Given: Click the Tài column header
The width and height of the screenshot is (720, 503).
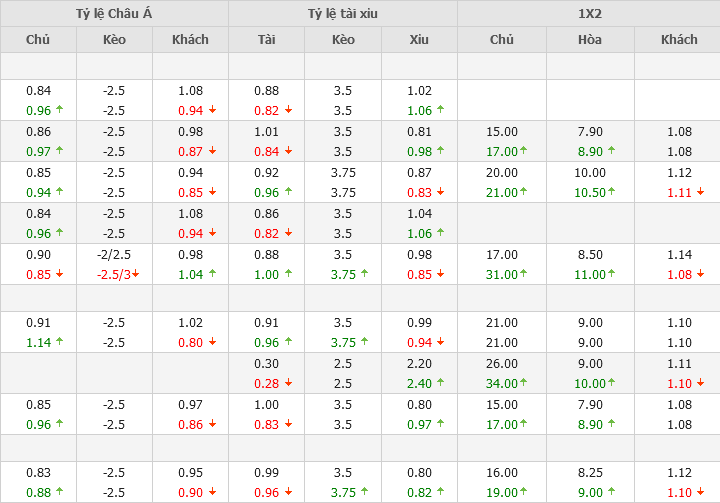Looking at the screenshot, I should click(266, 40).
